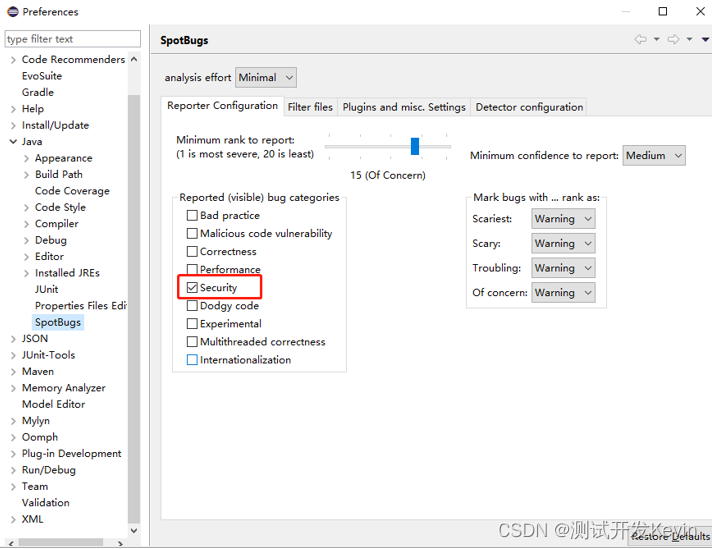Screen dimensions: 712x549
Task: Collapse the Java tree node
Action: 13,142
